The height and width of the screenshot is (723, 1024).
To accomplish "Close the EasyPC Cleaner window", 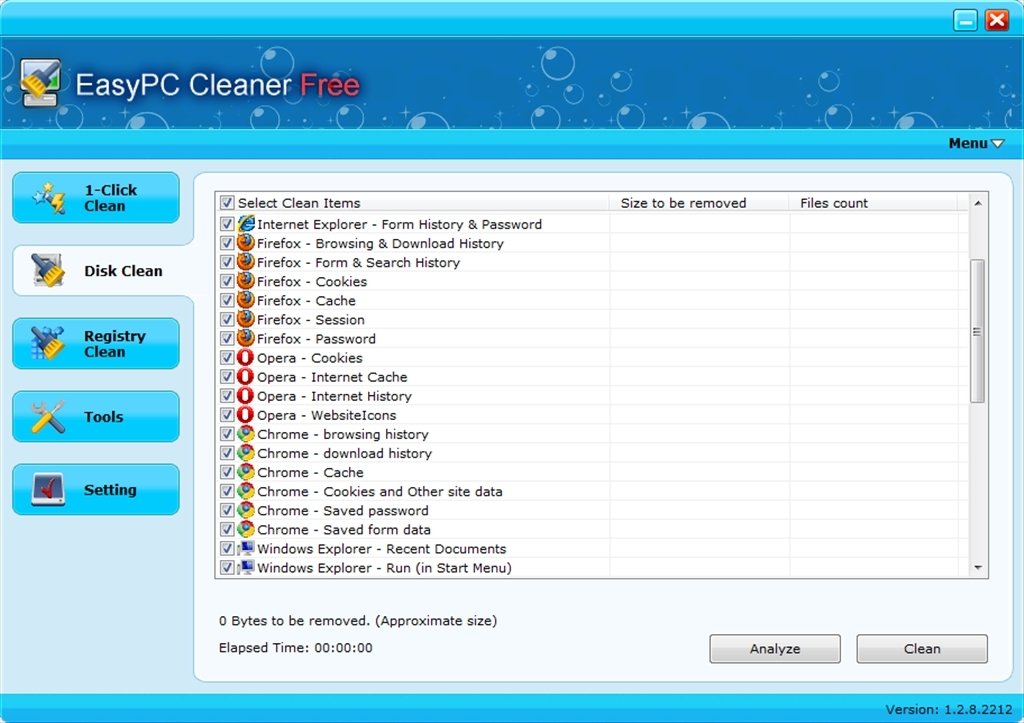I will point(997,20).
